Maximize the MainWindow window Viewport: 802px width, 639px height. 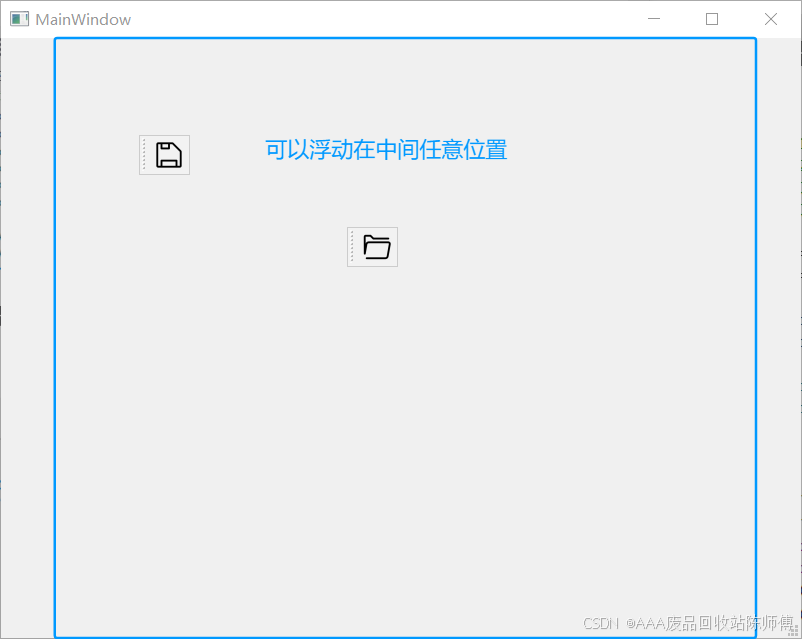[x=711, y=18]
